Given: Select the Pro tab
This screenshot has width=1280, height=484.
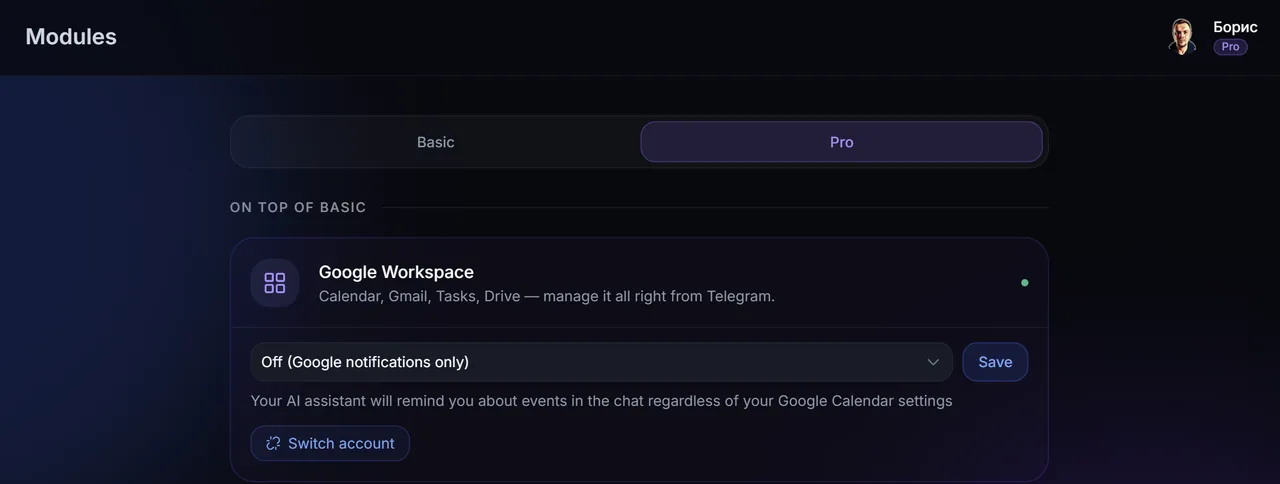Looking at the screenshot, I should click(x=841, y=142).
